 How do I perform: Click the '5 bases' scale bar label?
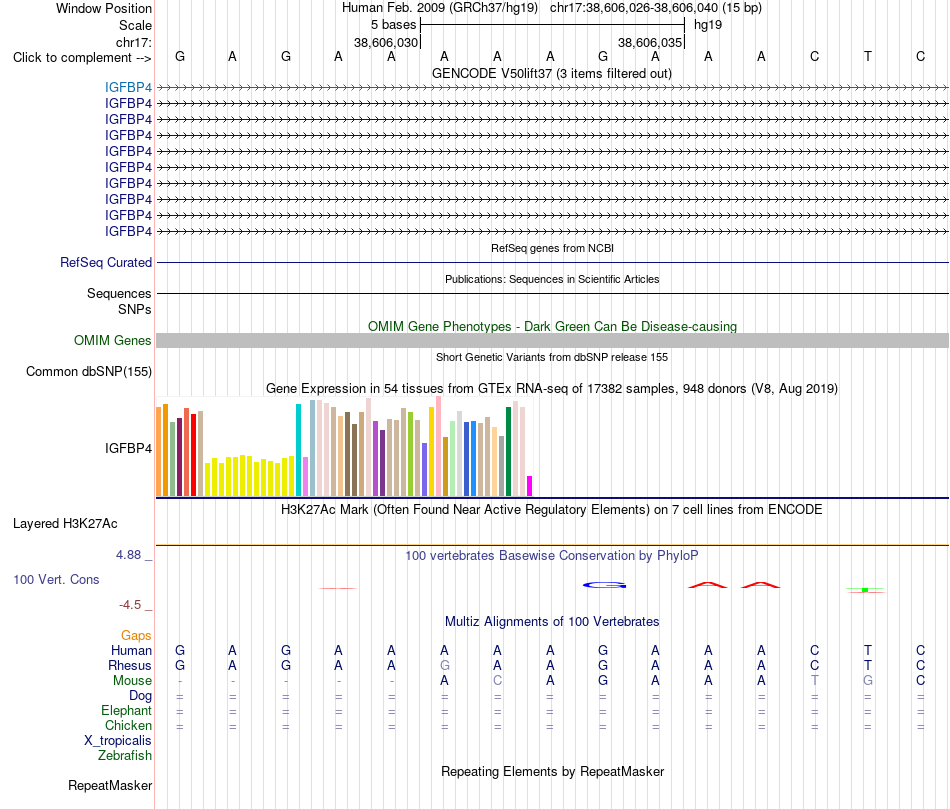pos(393,25)
